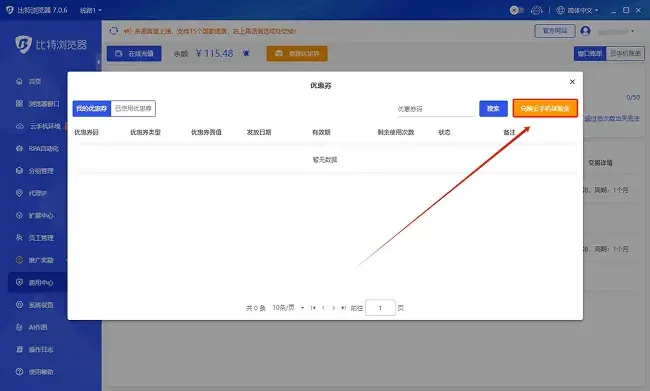Screen dimensions: 650x391
Task: Focus the 前往 page number field
Action: point(380,308)
